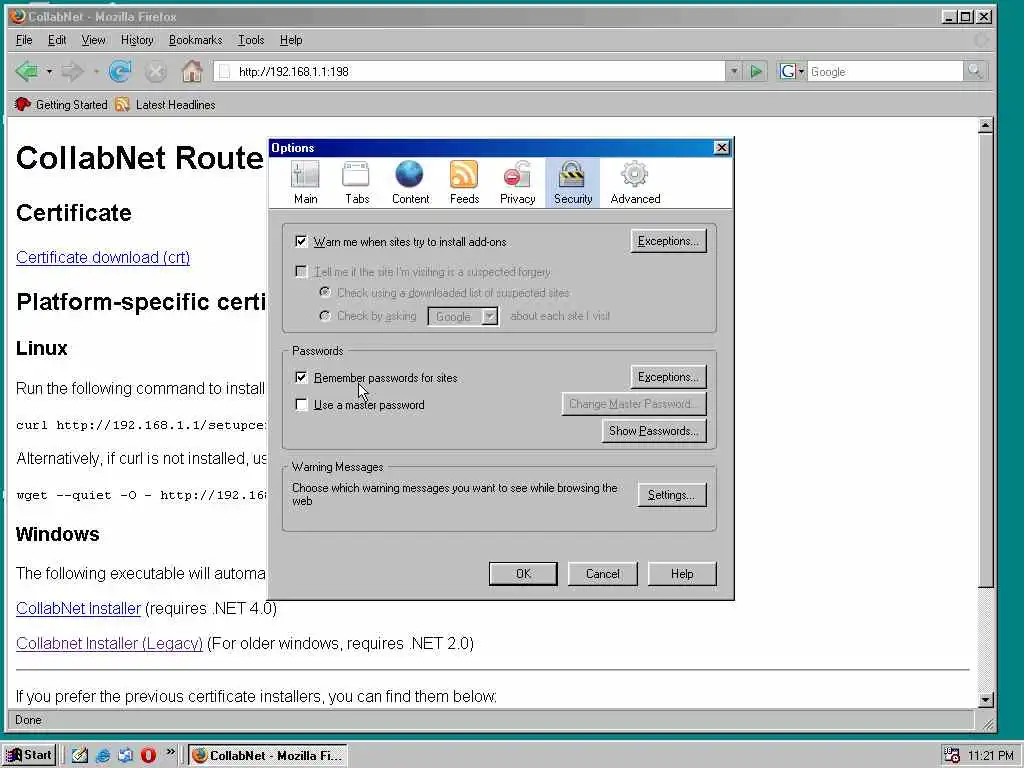Expand the Forward button history dropdown arrow

tap(96, 71)
